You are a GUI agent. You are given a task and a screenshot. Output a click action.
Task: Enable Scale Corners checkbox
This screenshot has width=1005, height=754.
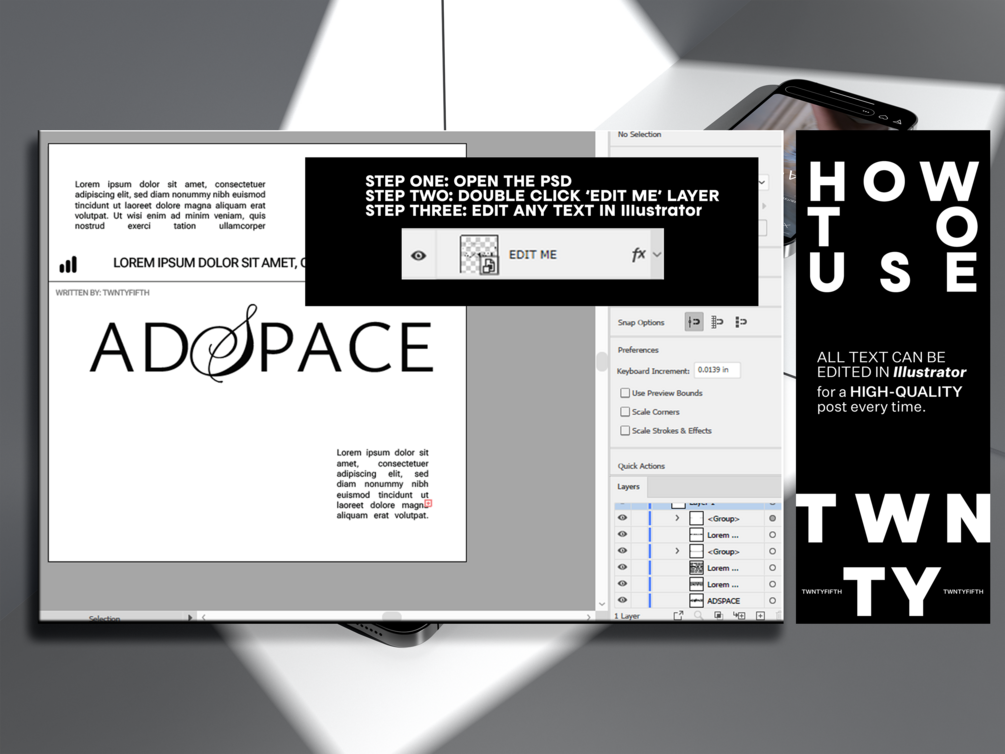pyautogui.click(x=625, y=412)
